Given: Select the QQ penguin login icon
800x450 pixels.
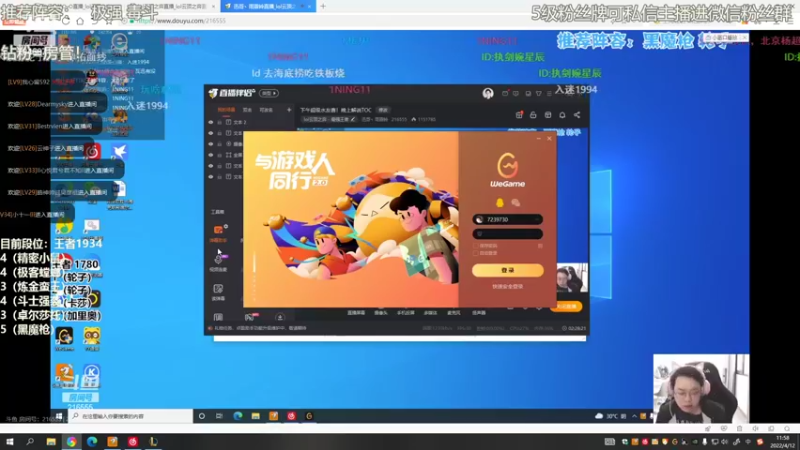Looking at the screenshot, I should pyautogui.click(x=499, y=203).
